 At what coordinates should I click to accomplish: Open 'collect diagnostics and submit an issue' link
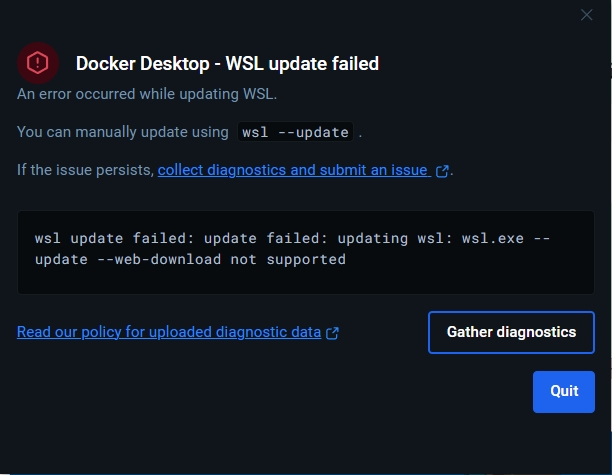point(294,170)
